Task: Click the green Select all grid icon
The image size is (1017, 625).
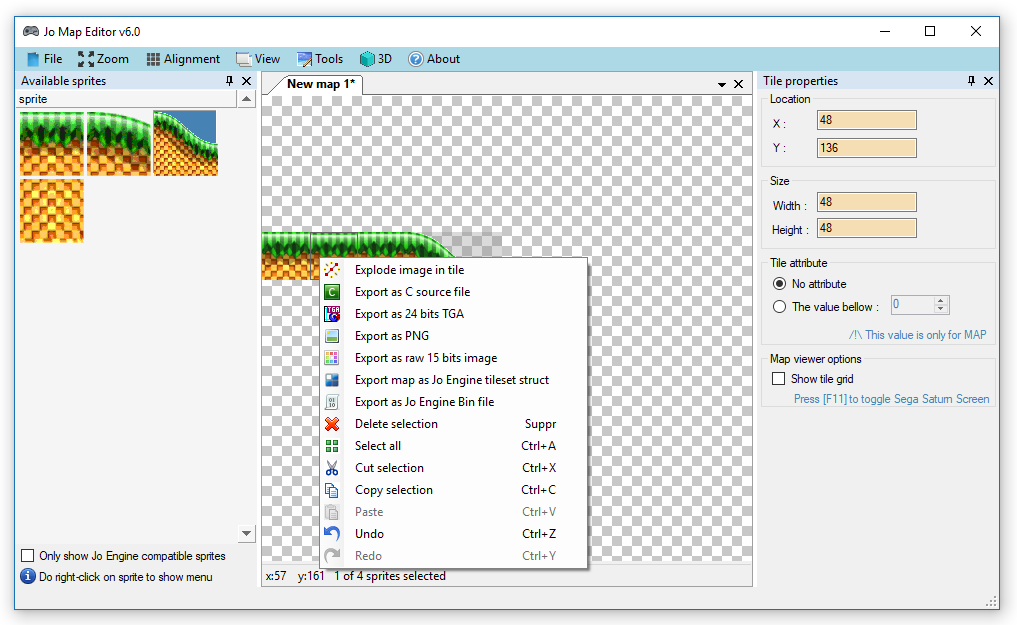Action: 332,446
